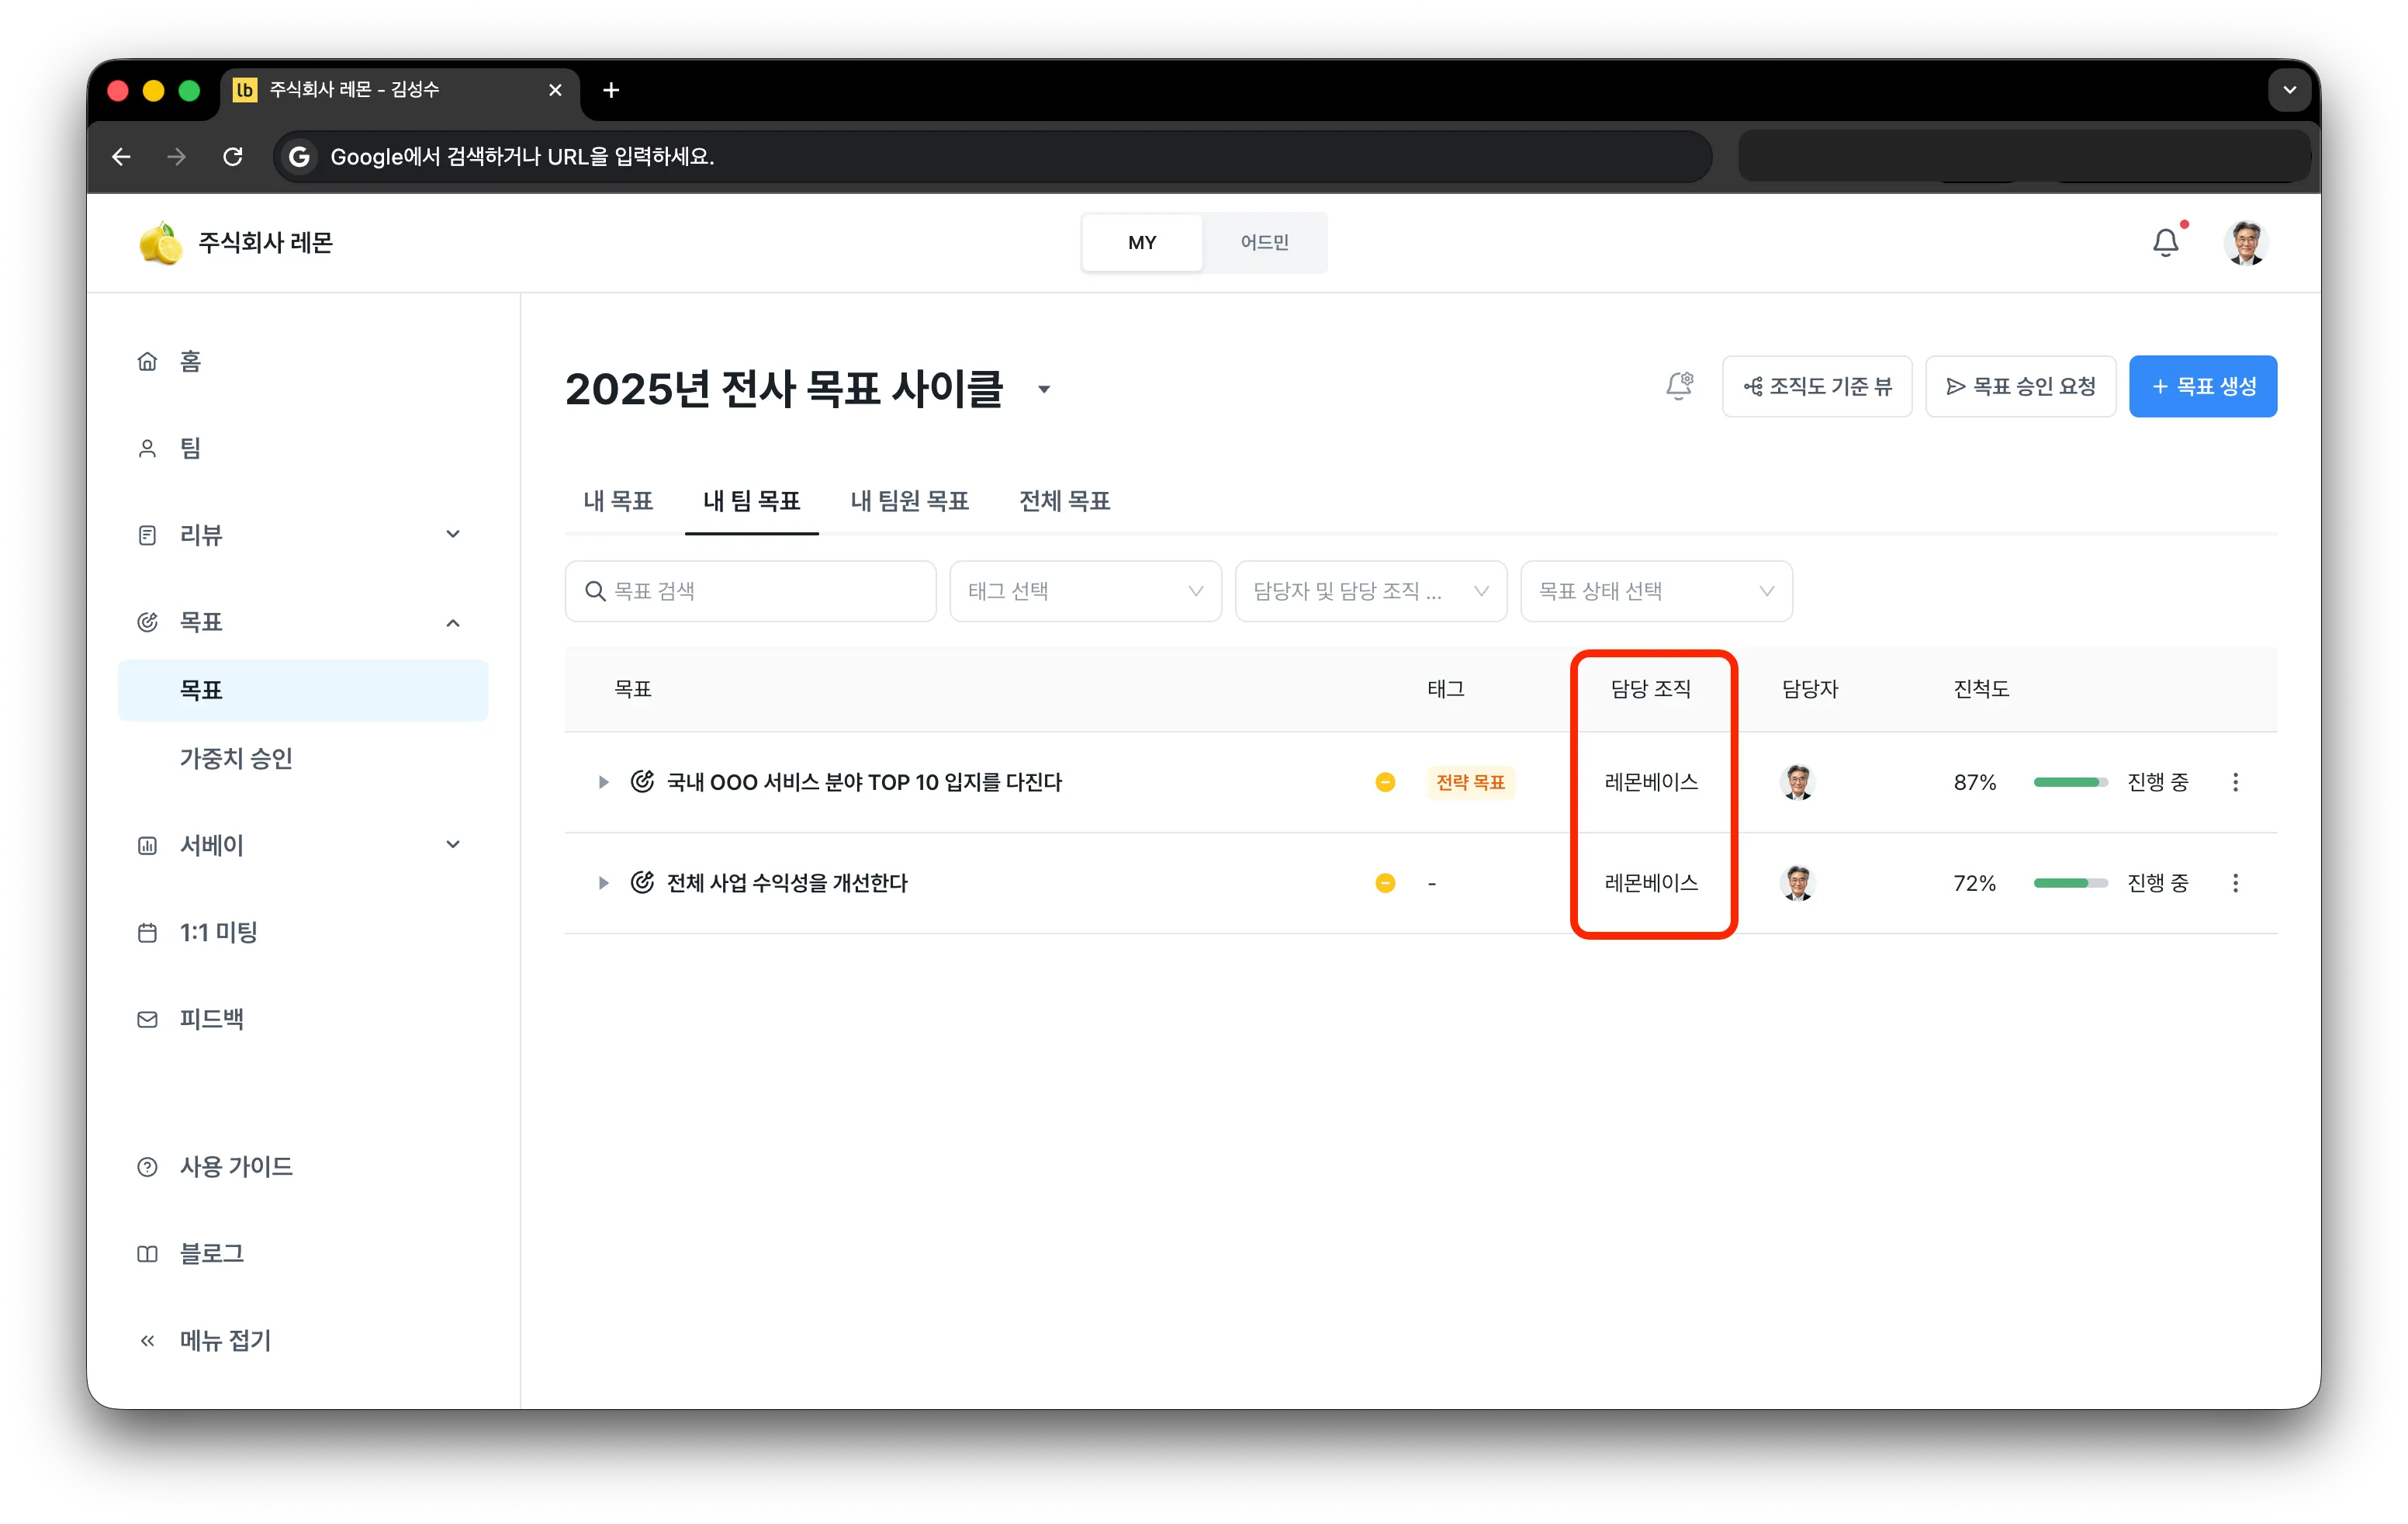The width and height of the screenshot is (2408, 1524).
Task: Open the 목표 상태 선택 dropdown
Action: (1656, 591)
